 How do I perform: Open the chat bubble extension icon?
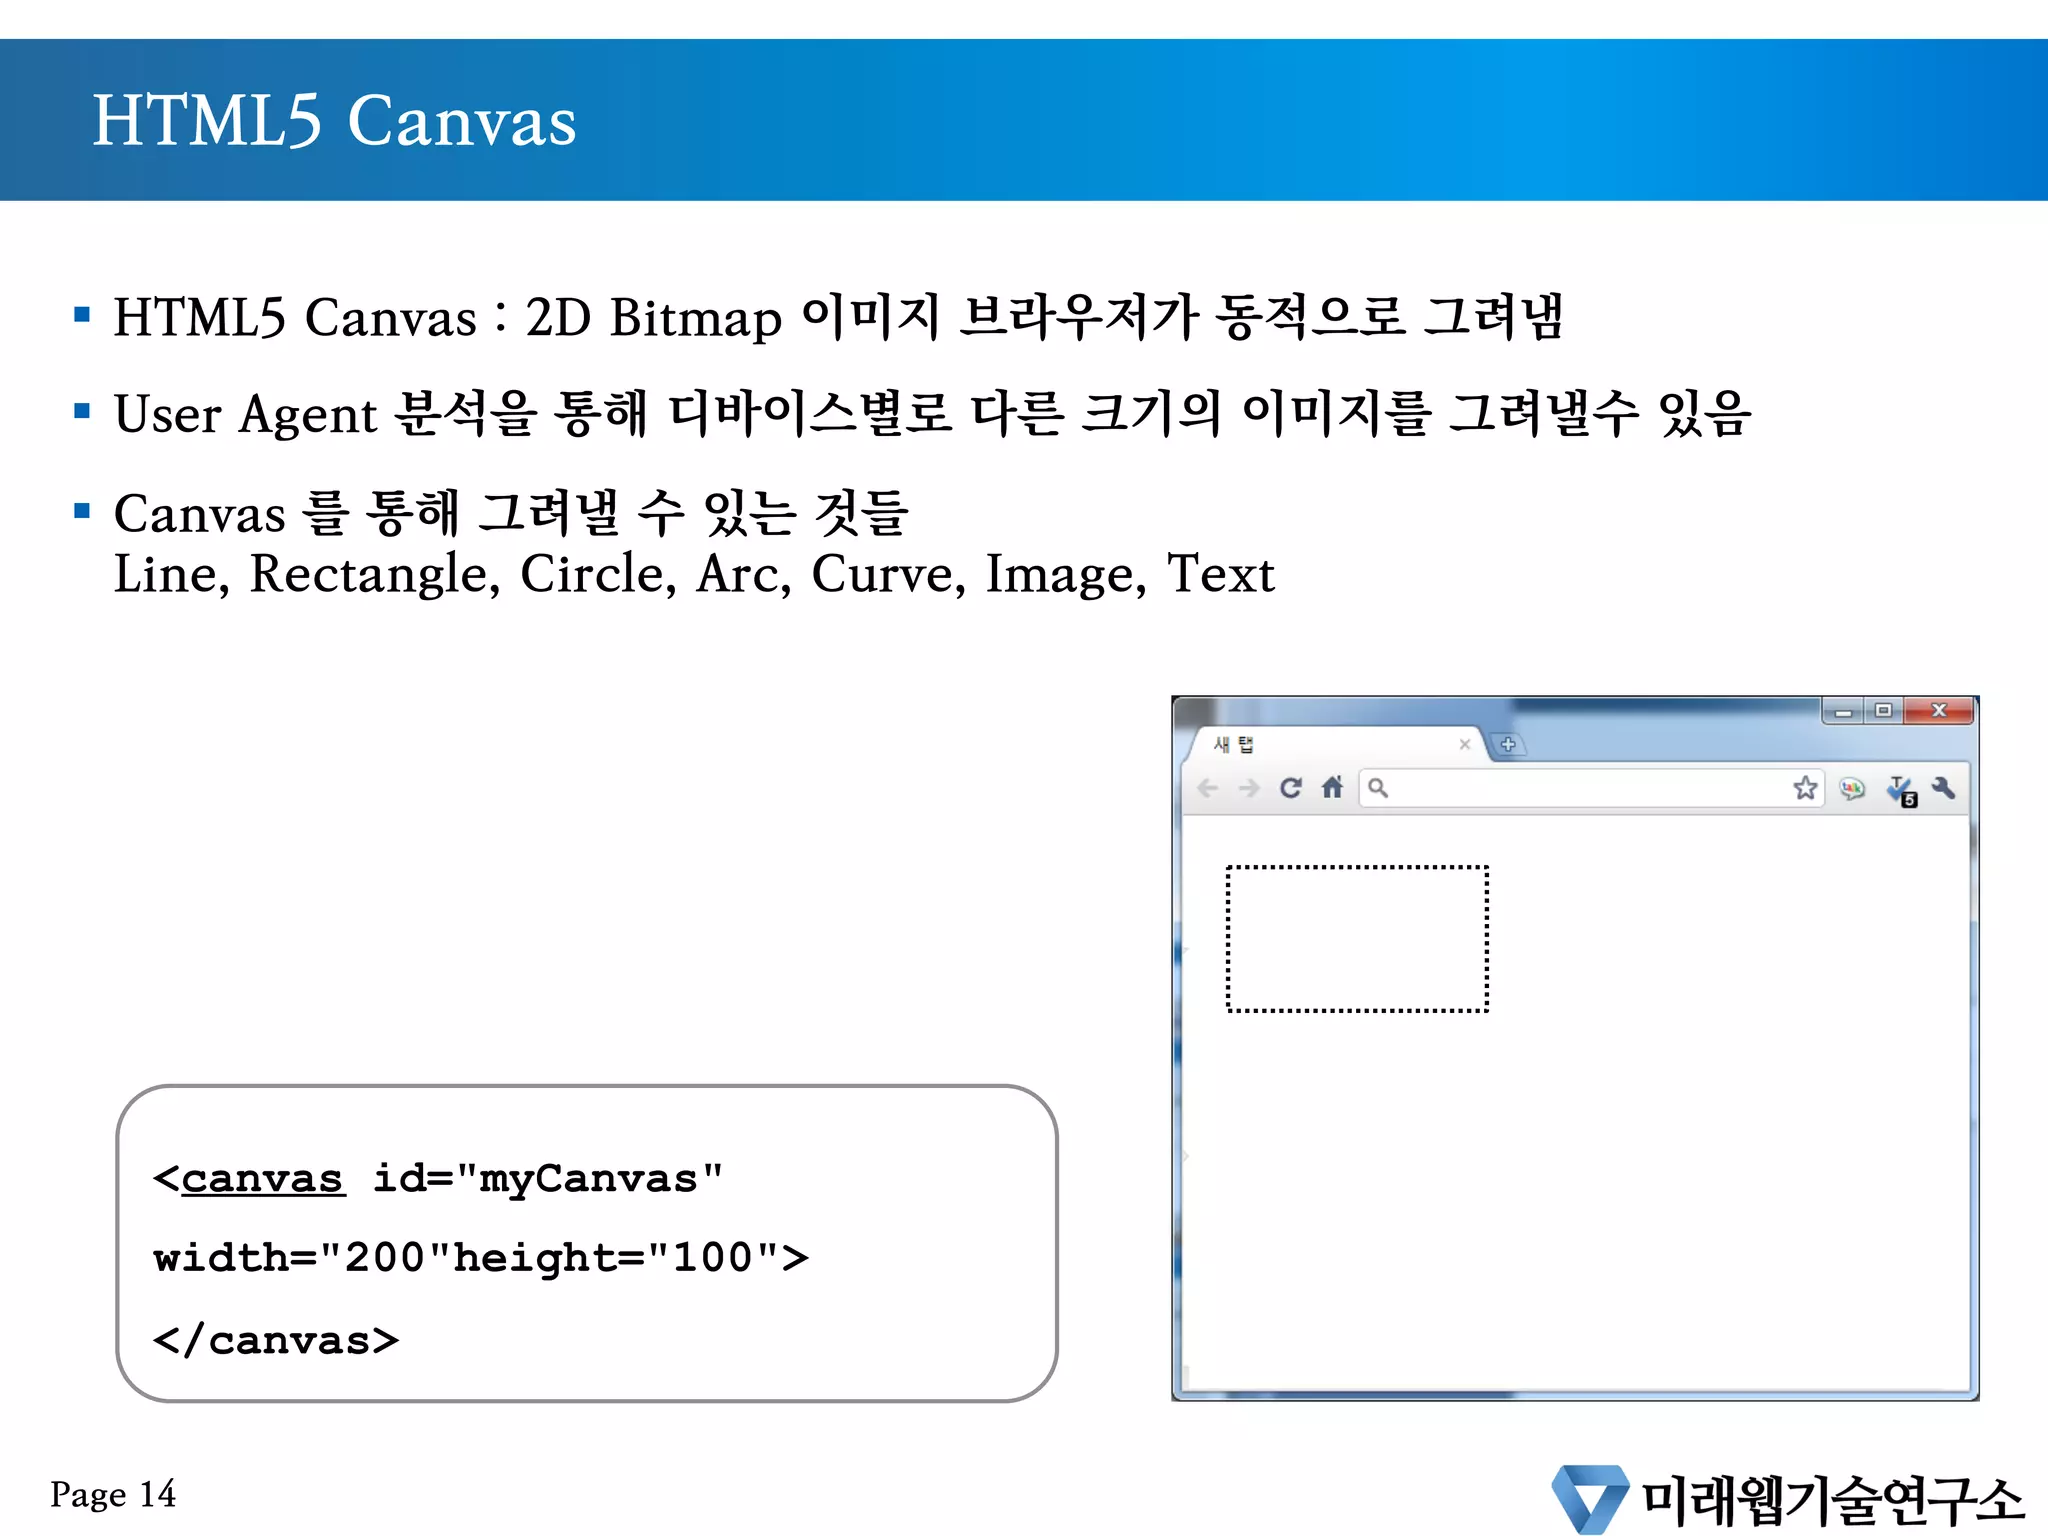pos(1852,789)
